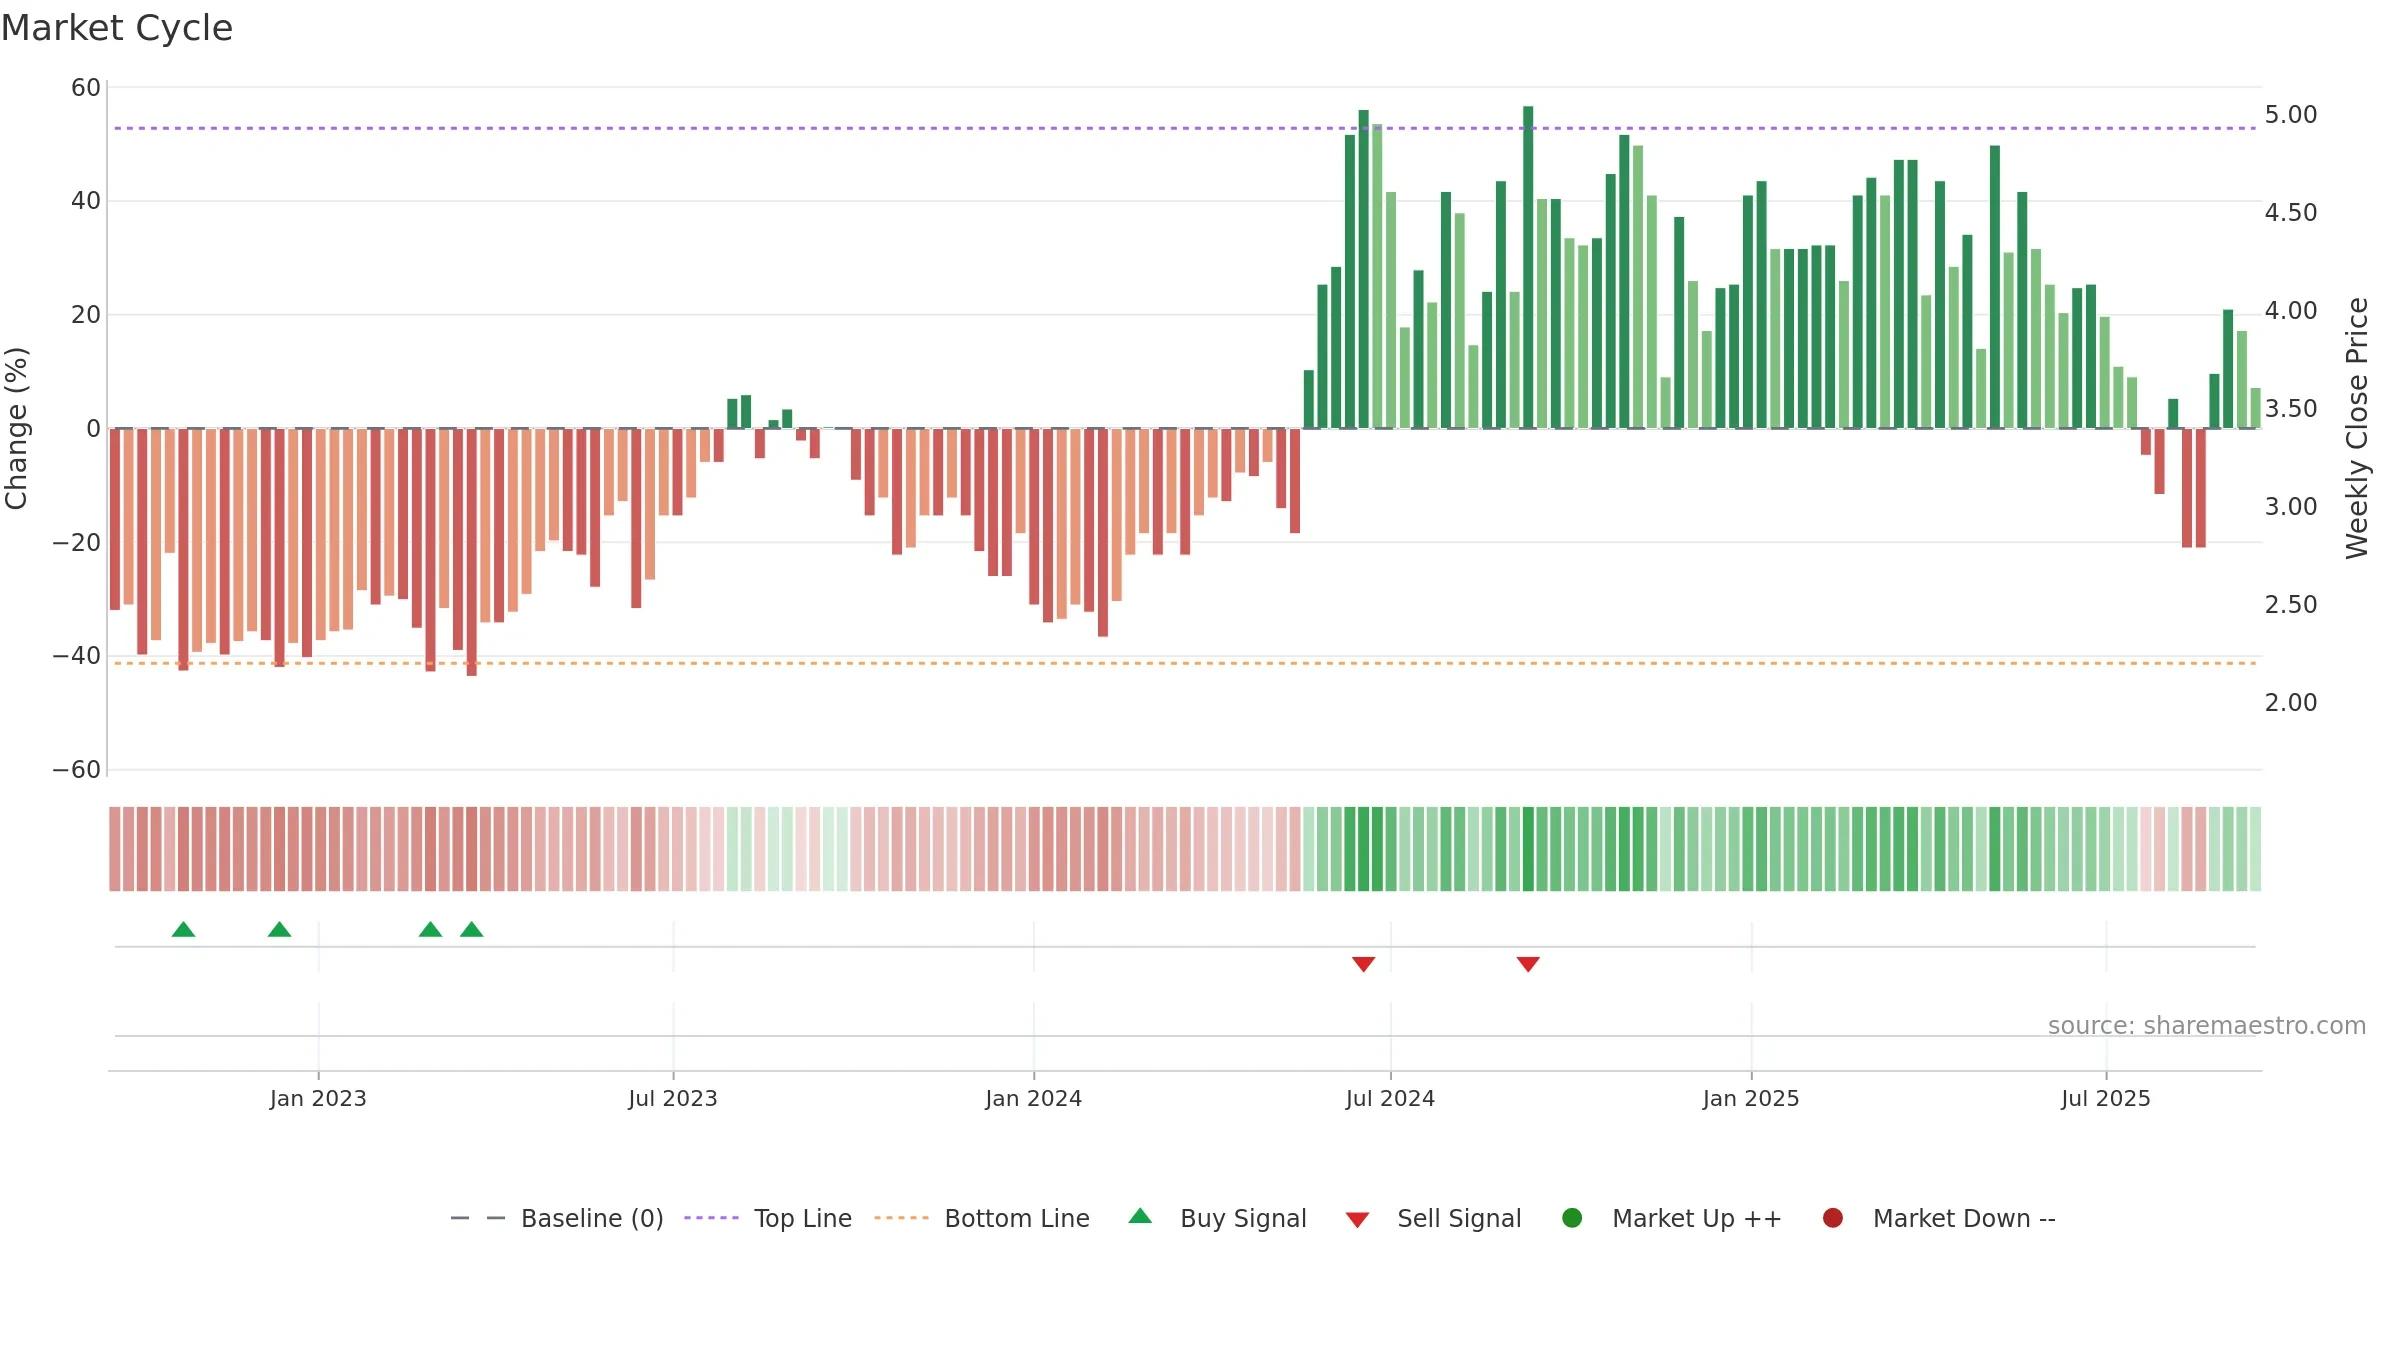Click the Jul 2024 axis label
Viewport: 2400px width, 1350px height.
(x=1390, y=1098)
